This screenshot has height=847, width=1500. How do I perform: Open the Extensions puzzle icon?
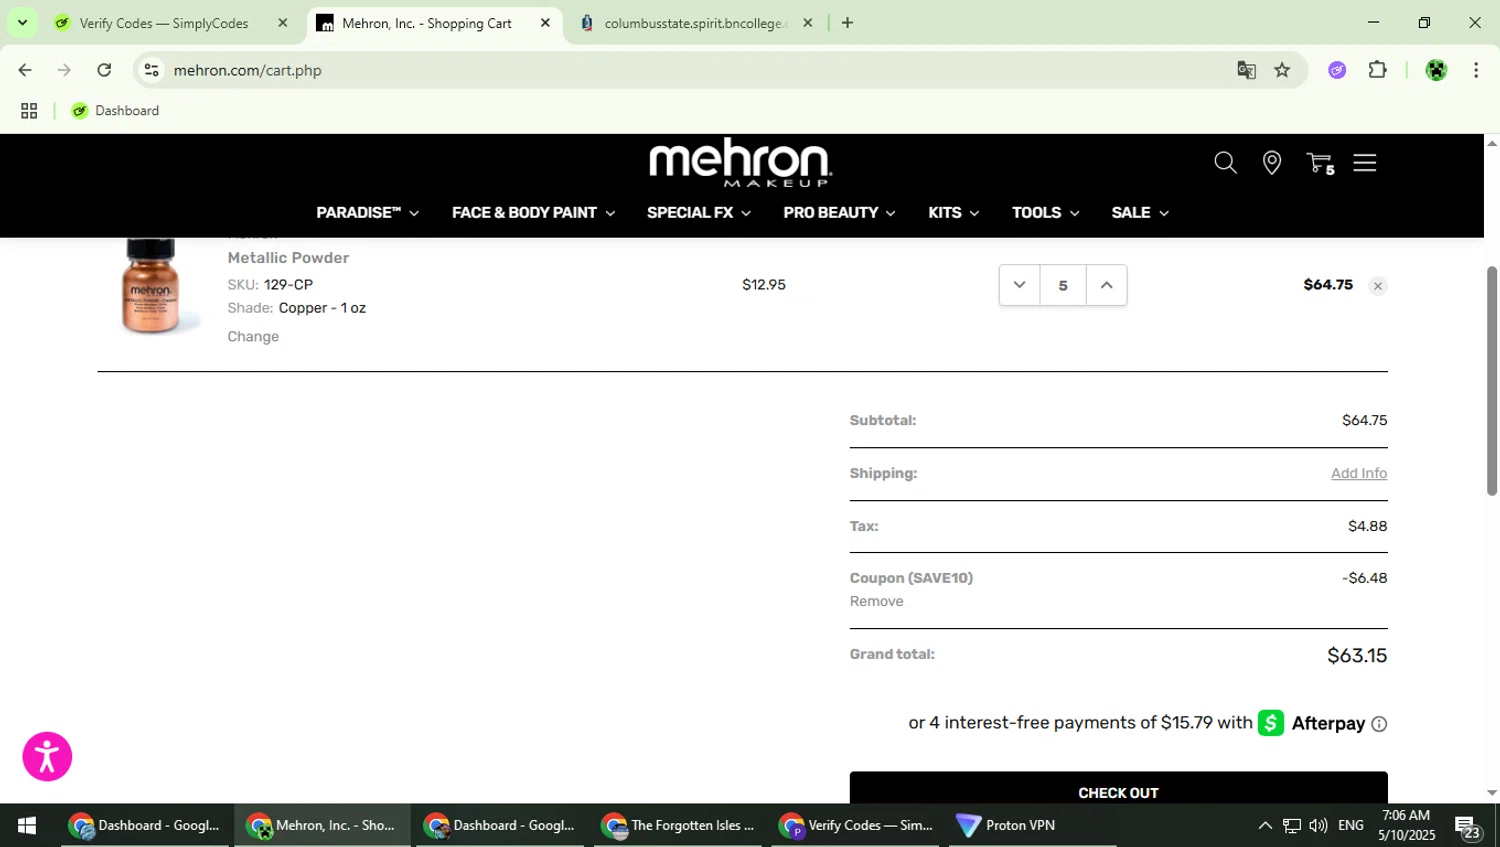click(x=1378, y=70)
